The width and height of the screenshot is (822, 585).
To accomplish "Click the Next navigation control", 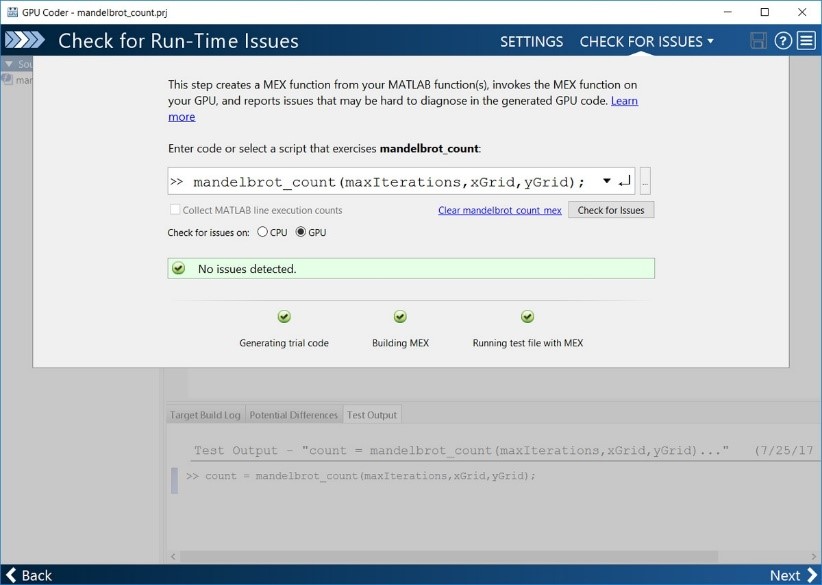I will [x=789, y=576].
